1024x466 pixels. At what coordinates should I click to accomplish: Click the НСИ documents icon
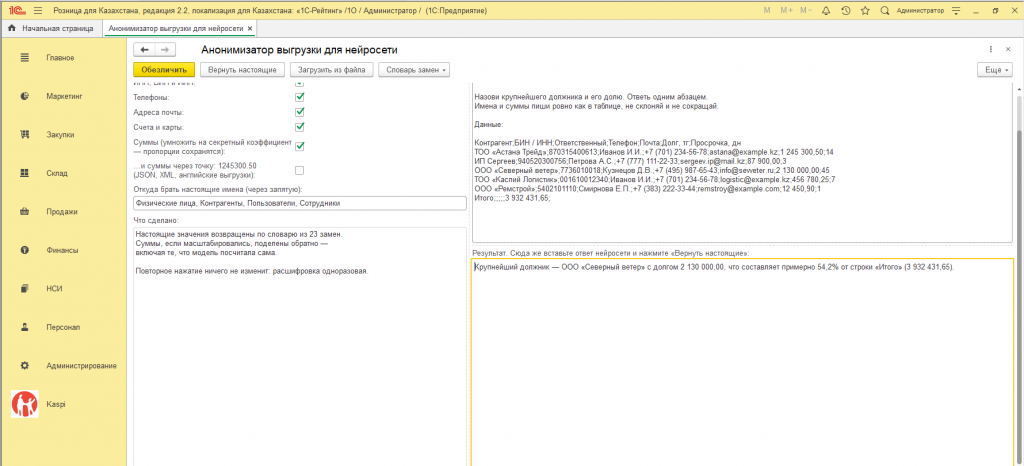25,288
